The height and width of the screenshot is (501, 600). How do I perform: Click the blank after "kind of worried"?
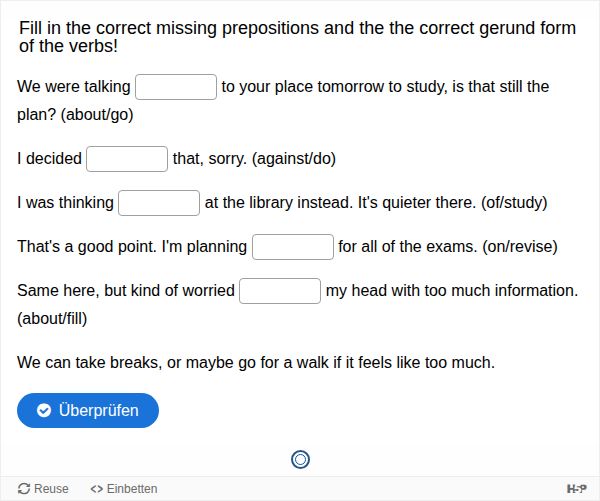tap(280, 291)
